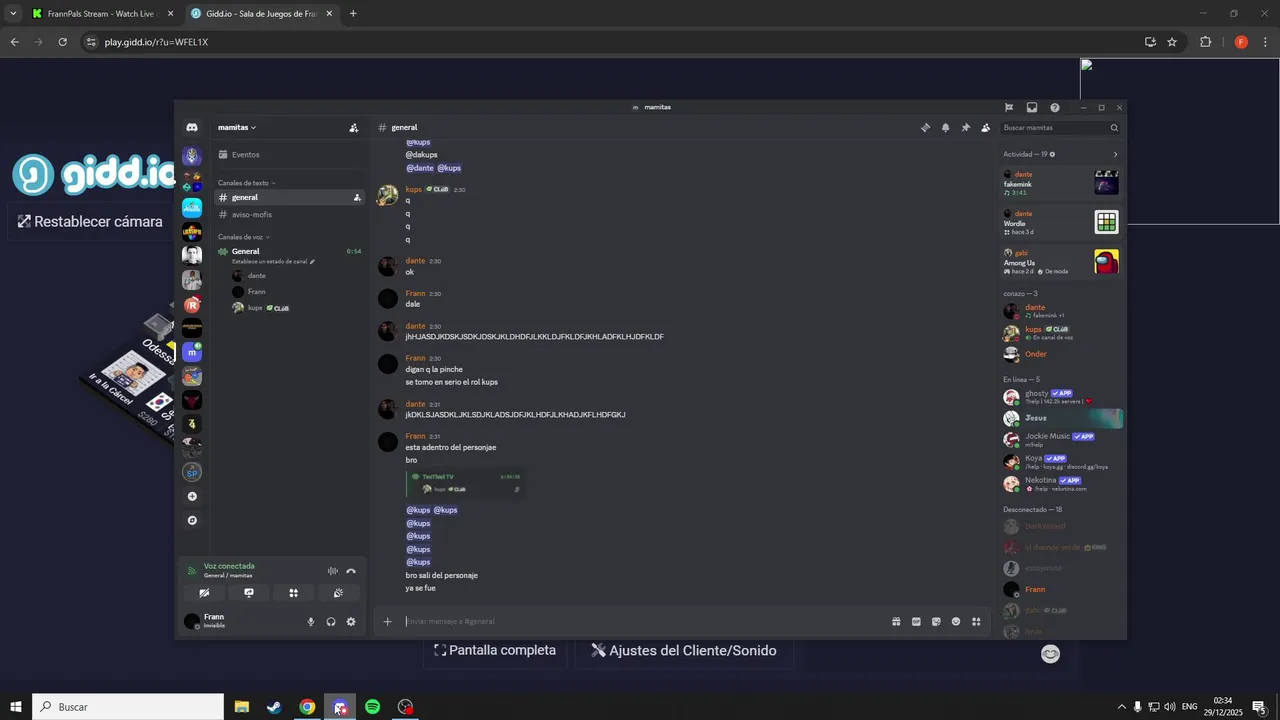Open GIF picker in message bar
This screenshot has width=1280, height=720.
point(916,621)
